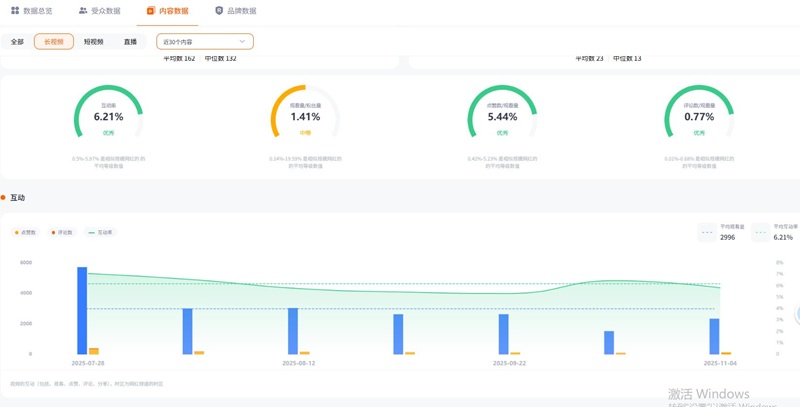
Task: Open the 品牌数据 tab
Action: pyautogui.click(x=236, y=11)
